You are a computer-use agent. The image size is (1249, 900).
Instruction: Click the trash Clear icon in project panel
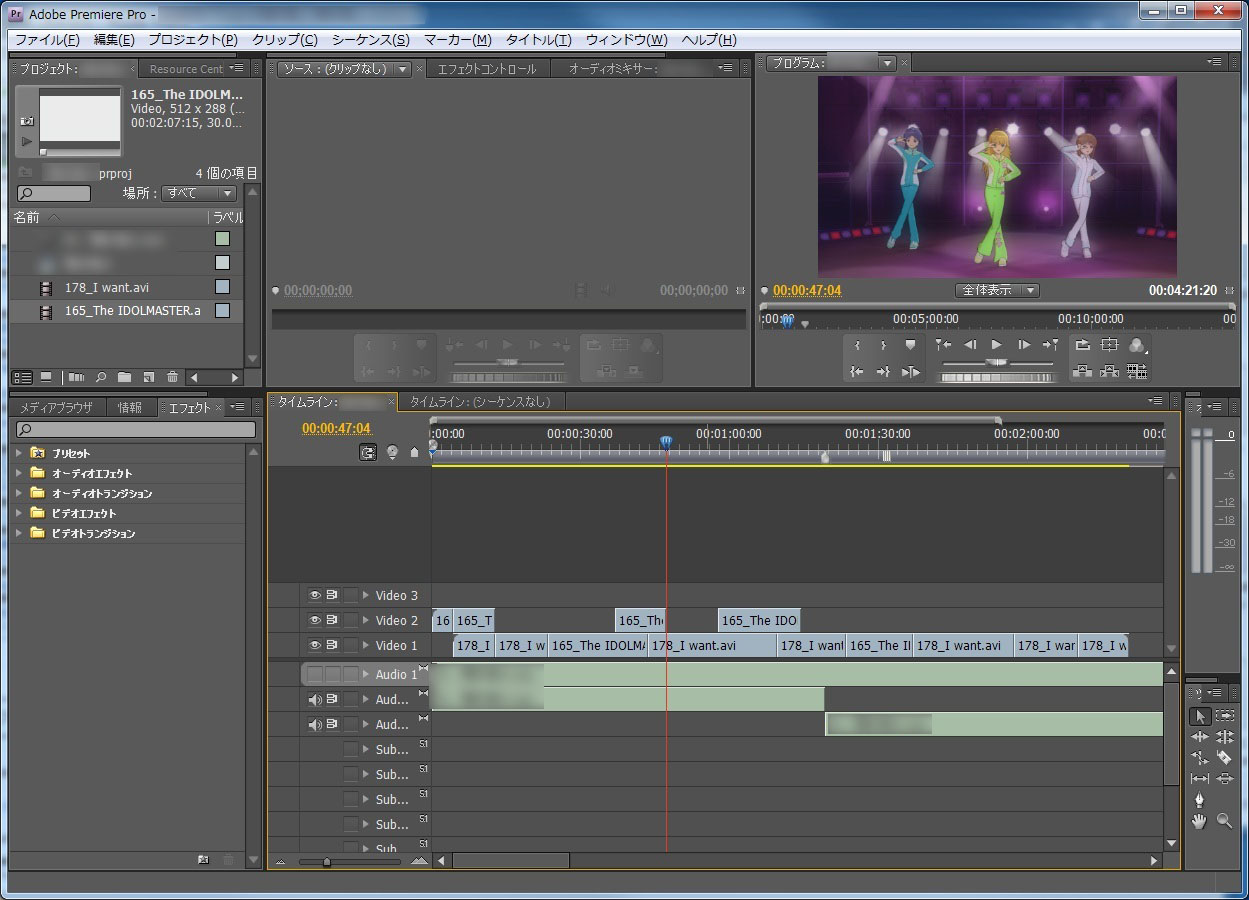click(173, 377)
